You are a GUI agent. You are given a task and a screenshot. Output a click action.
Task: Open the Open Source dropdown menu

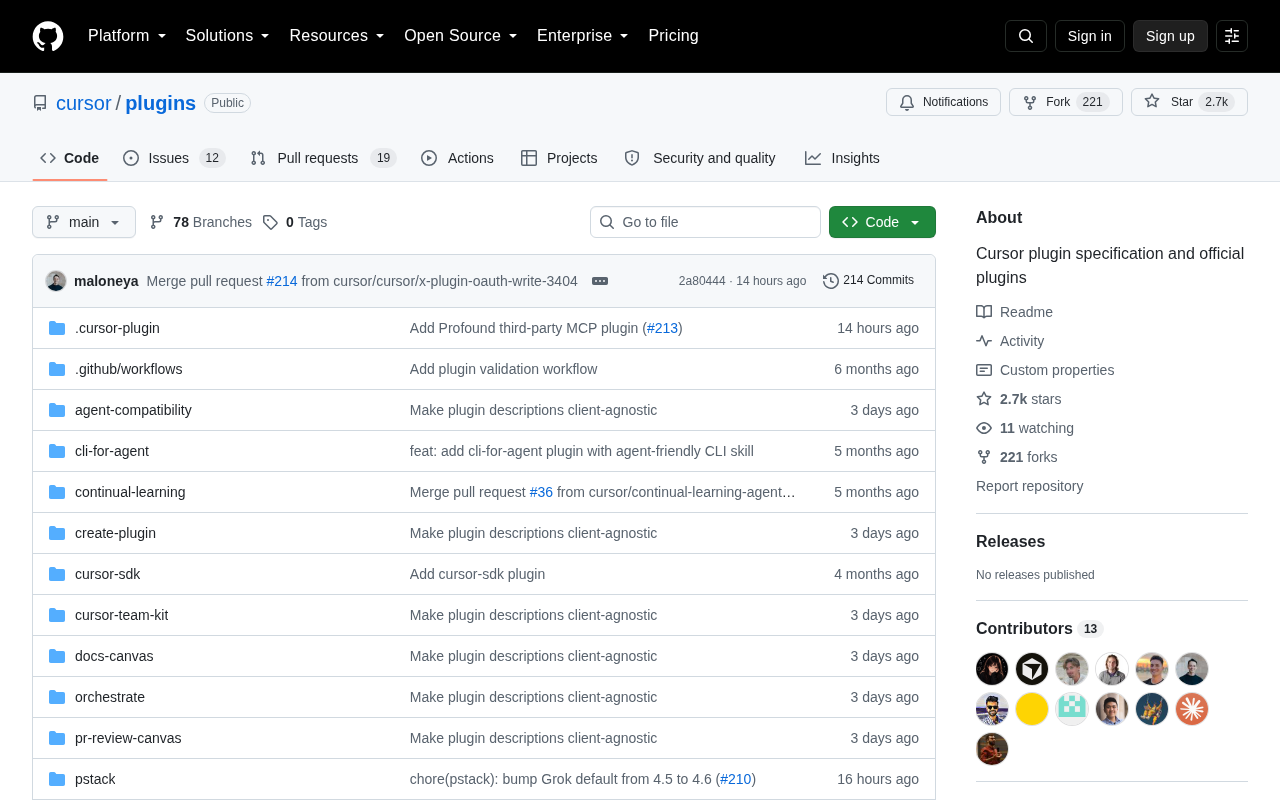click(x=461, y=36)
